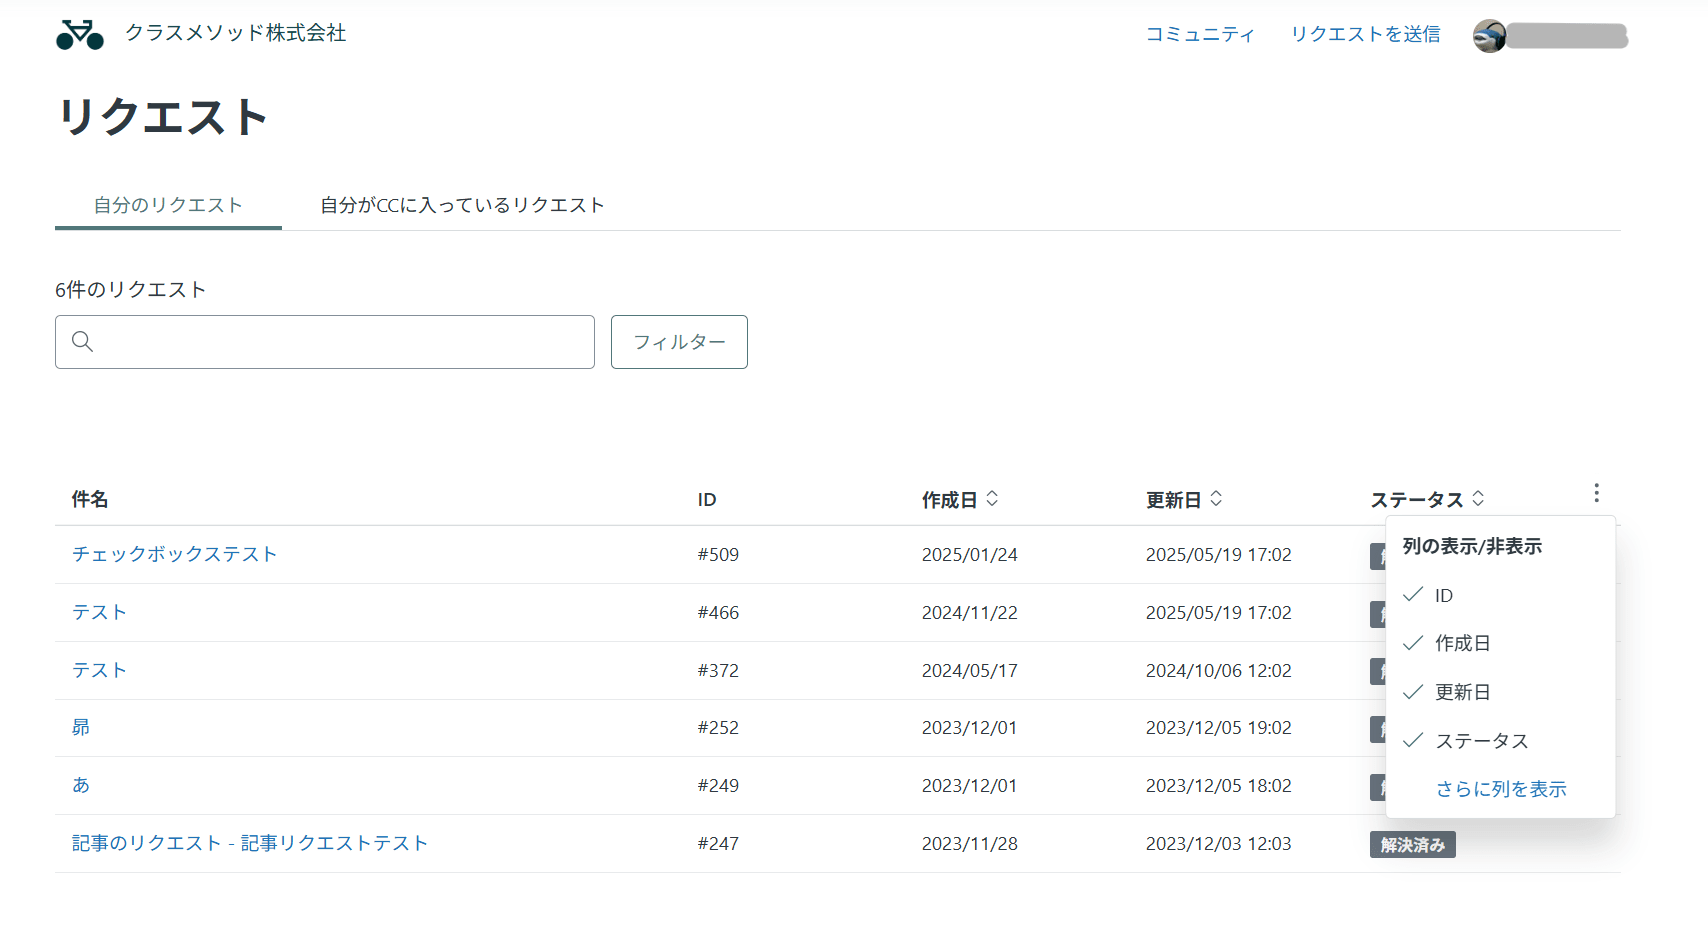Open request 記事のリクエスト - 記事リクエストテスト
Viewport: 1708px width, 925px height.
pos(248,843)
